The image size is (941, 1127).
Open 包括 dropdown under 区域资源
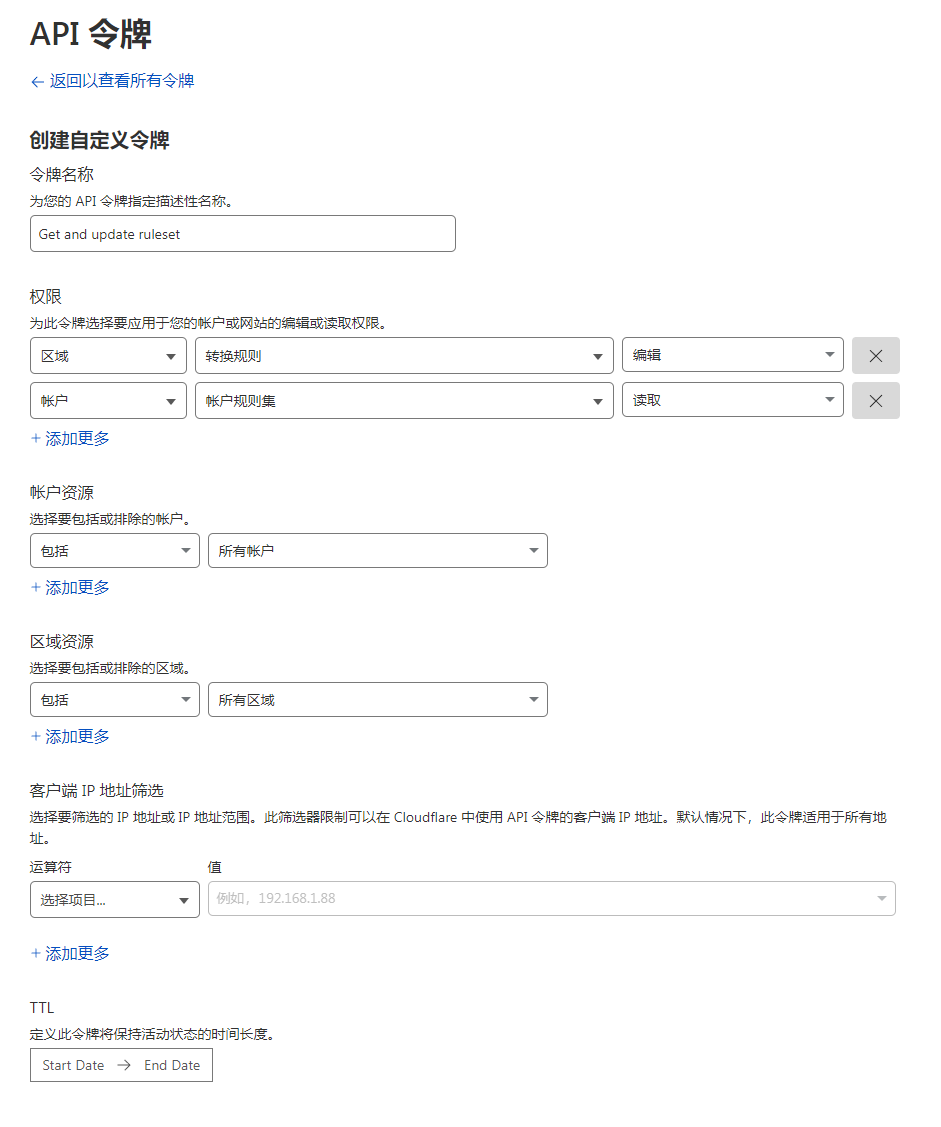(x=115, y=700)
